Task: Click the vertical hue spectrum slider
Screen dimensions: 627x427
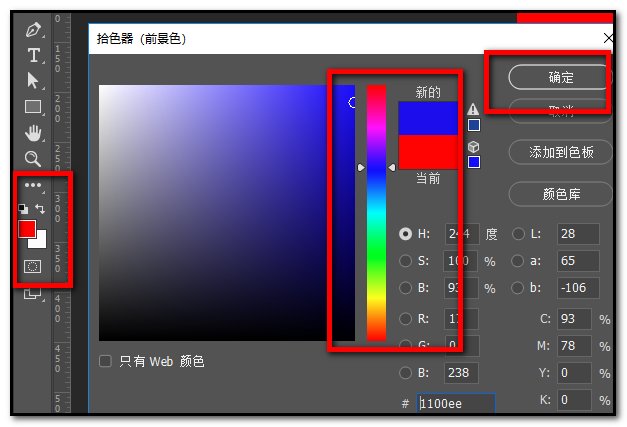Action: (376, 213)
